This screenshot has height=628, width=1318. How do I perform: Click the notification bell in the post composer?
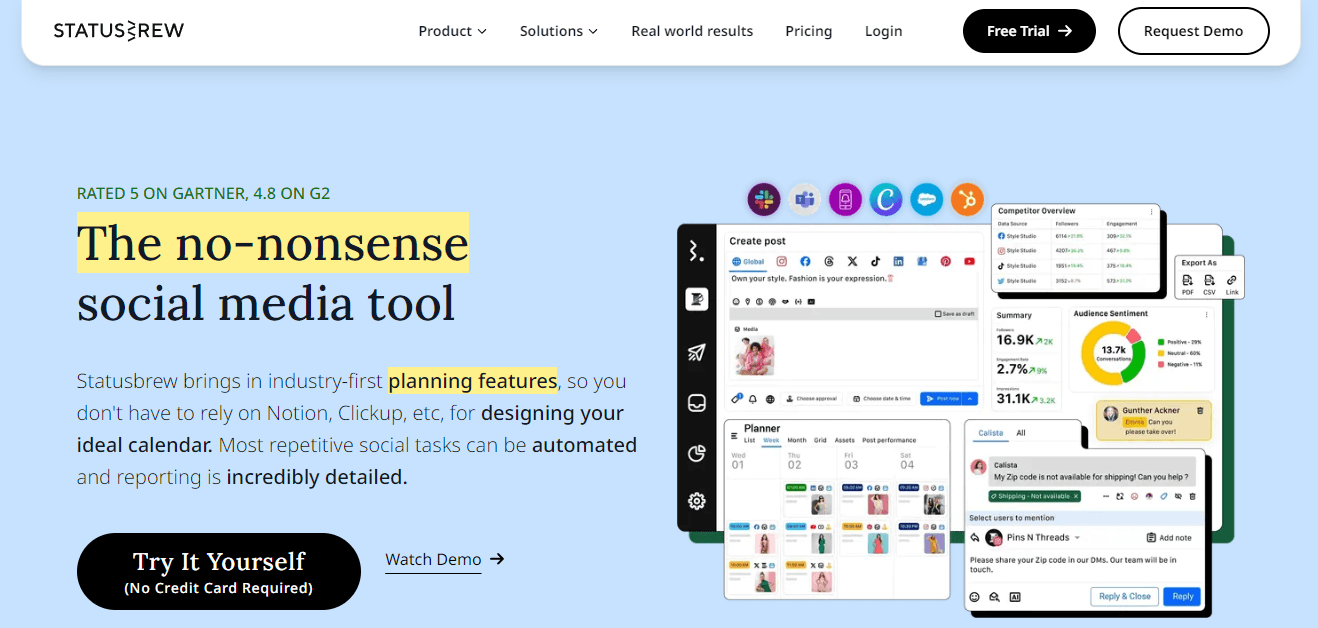click(753, 399)
